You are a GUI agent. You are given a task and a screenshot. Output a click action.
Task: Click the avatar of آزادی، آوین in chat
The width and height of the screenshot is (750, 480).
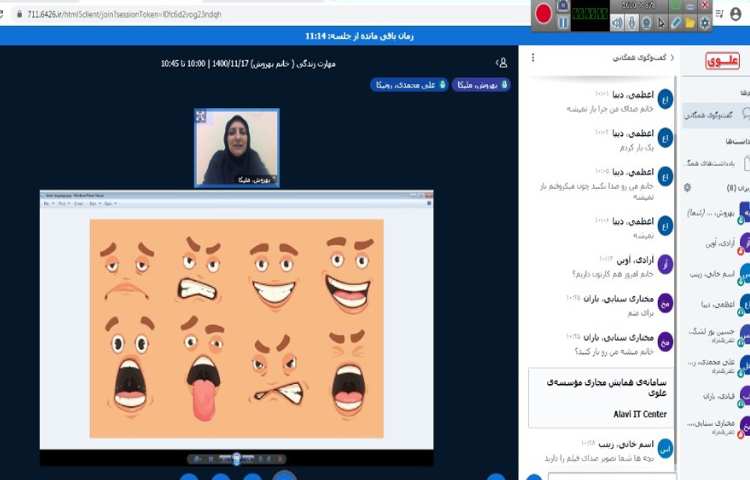pyautogui.click(x=665, y=264)
